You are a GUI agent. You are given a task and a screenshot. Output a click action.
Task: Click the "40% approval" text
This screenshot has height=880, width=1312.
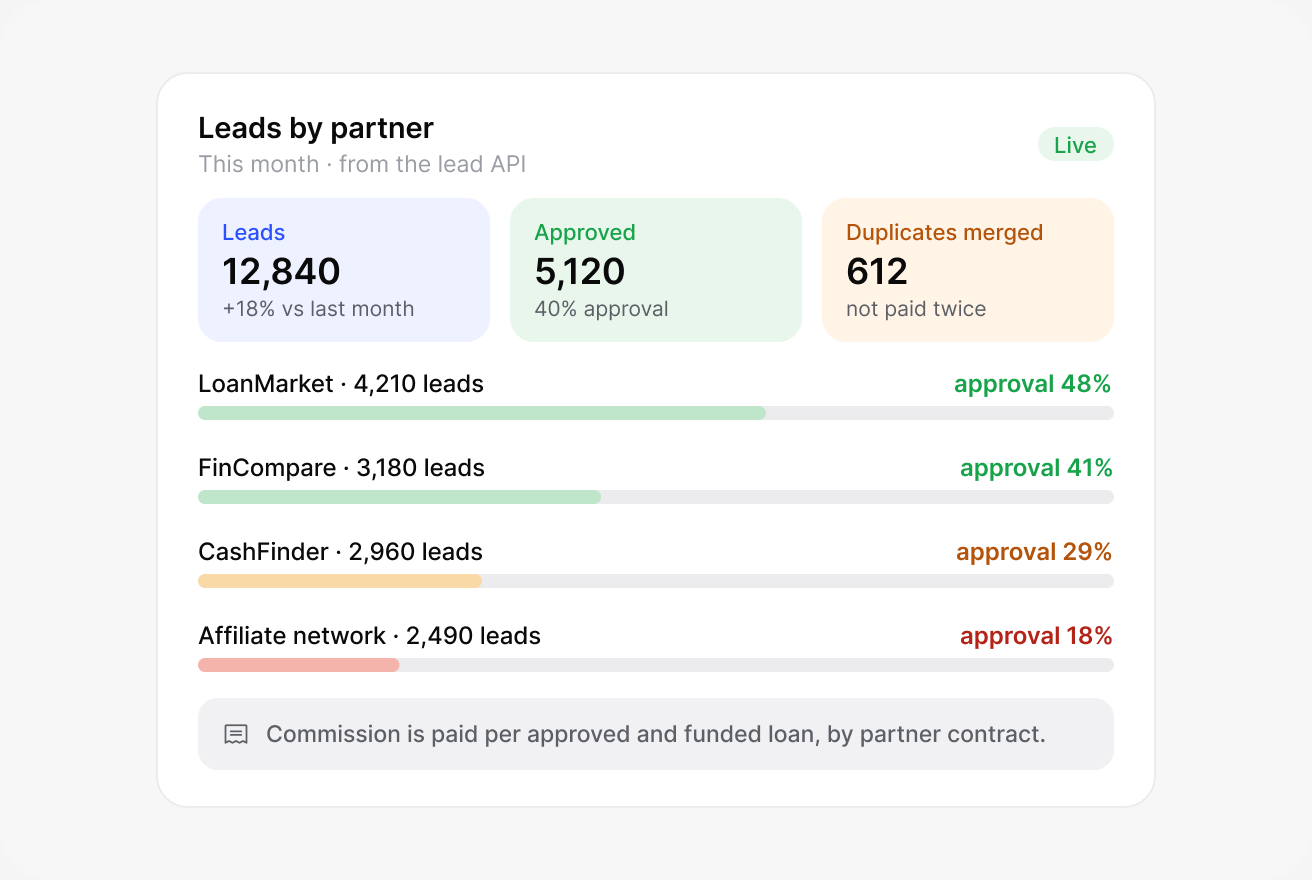click(601, 309)
